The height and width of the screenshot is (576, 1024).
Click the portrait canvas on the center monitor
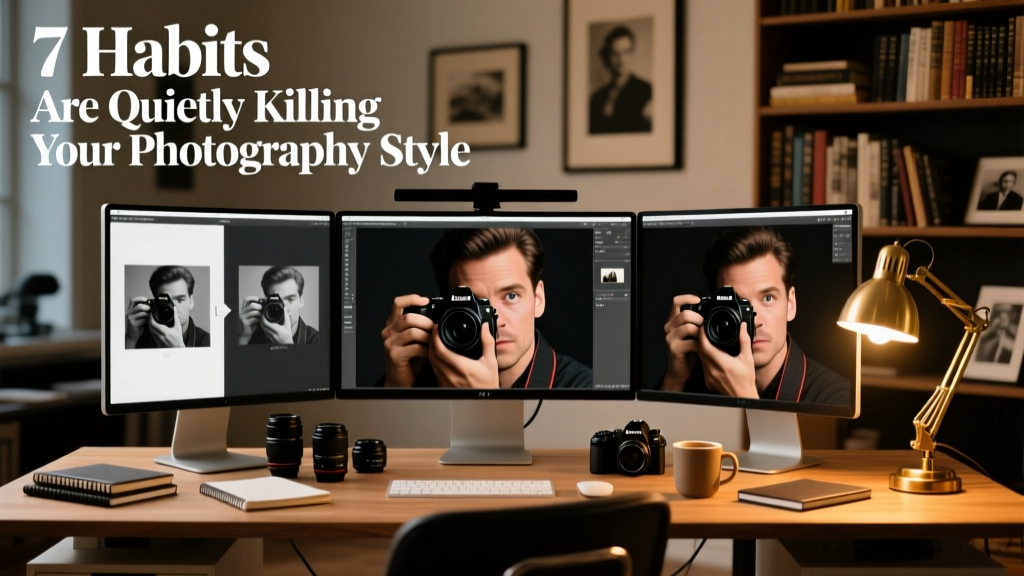click(475, 308)
